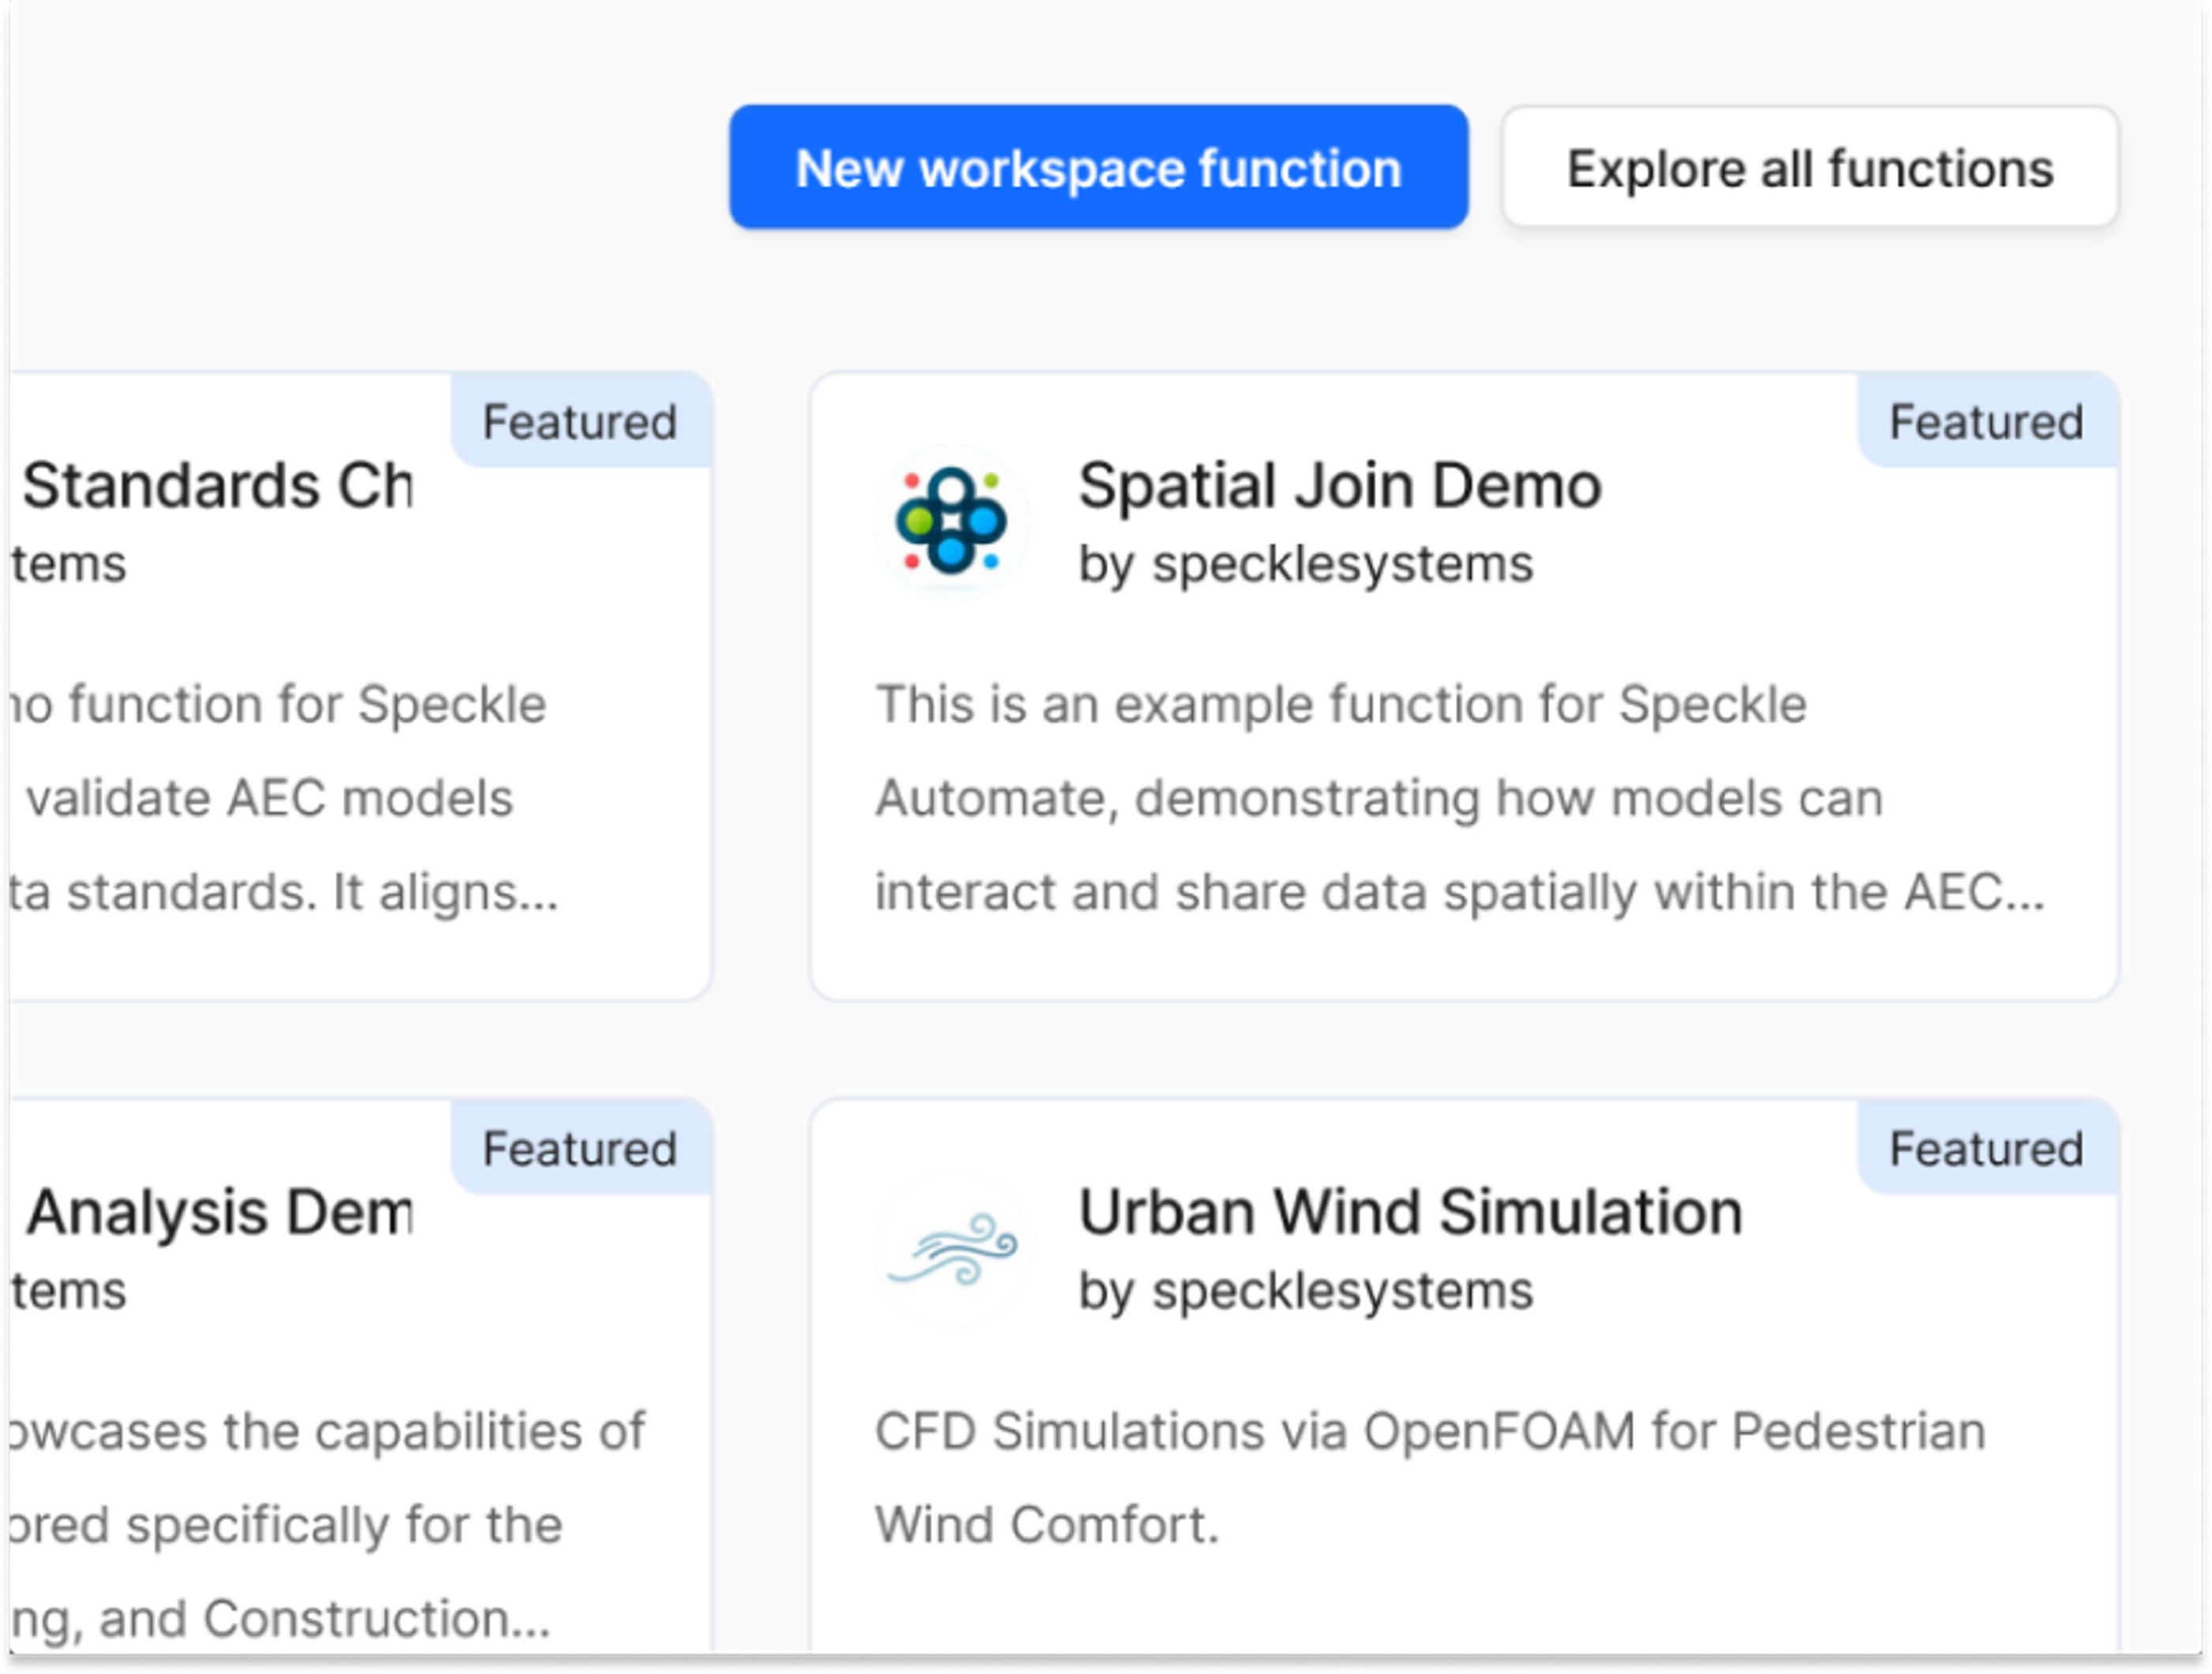This screenshot has width=2212, height=1674.
Task: Click the Featured badge on Spatial Join Demo
Action: [x=1987, y=421]
